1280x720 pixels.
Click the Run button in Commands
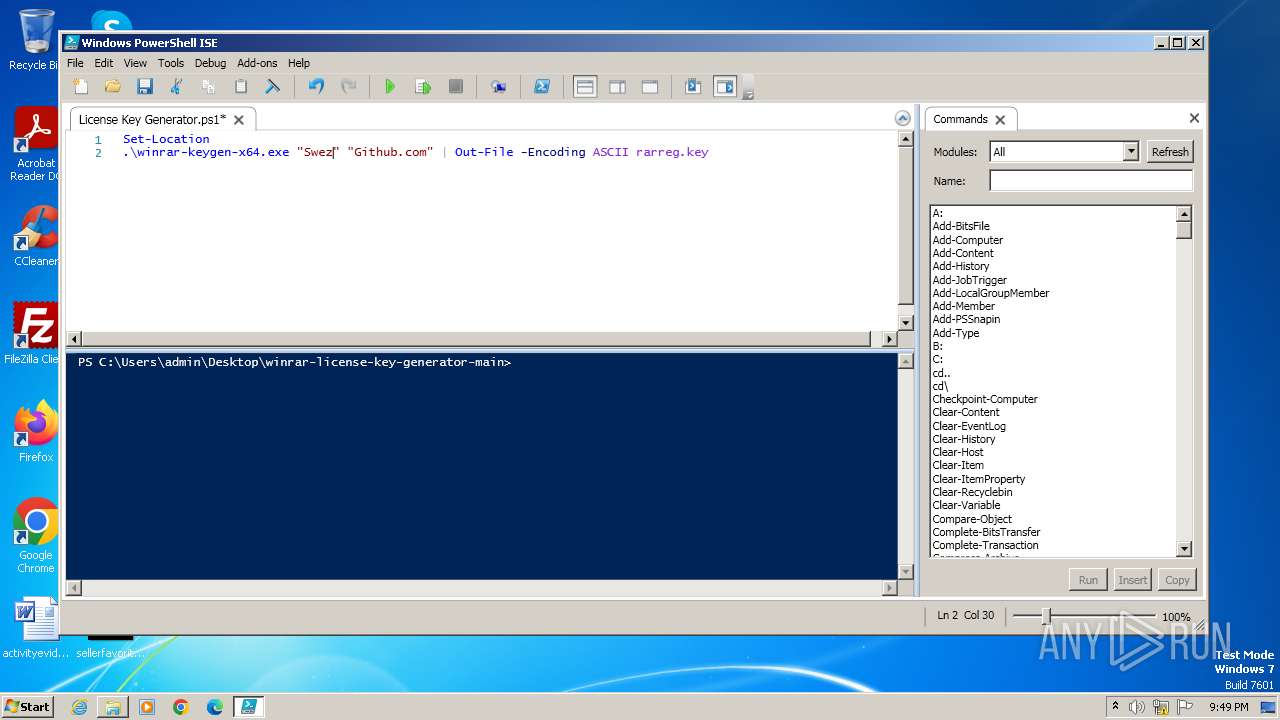(1088, 580)
